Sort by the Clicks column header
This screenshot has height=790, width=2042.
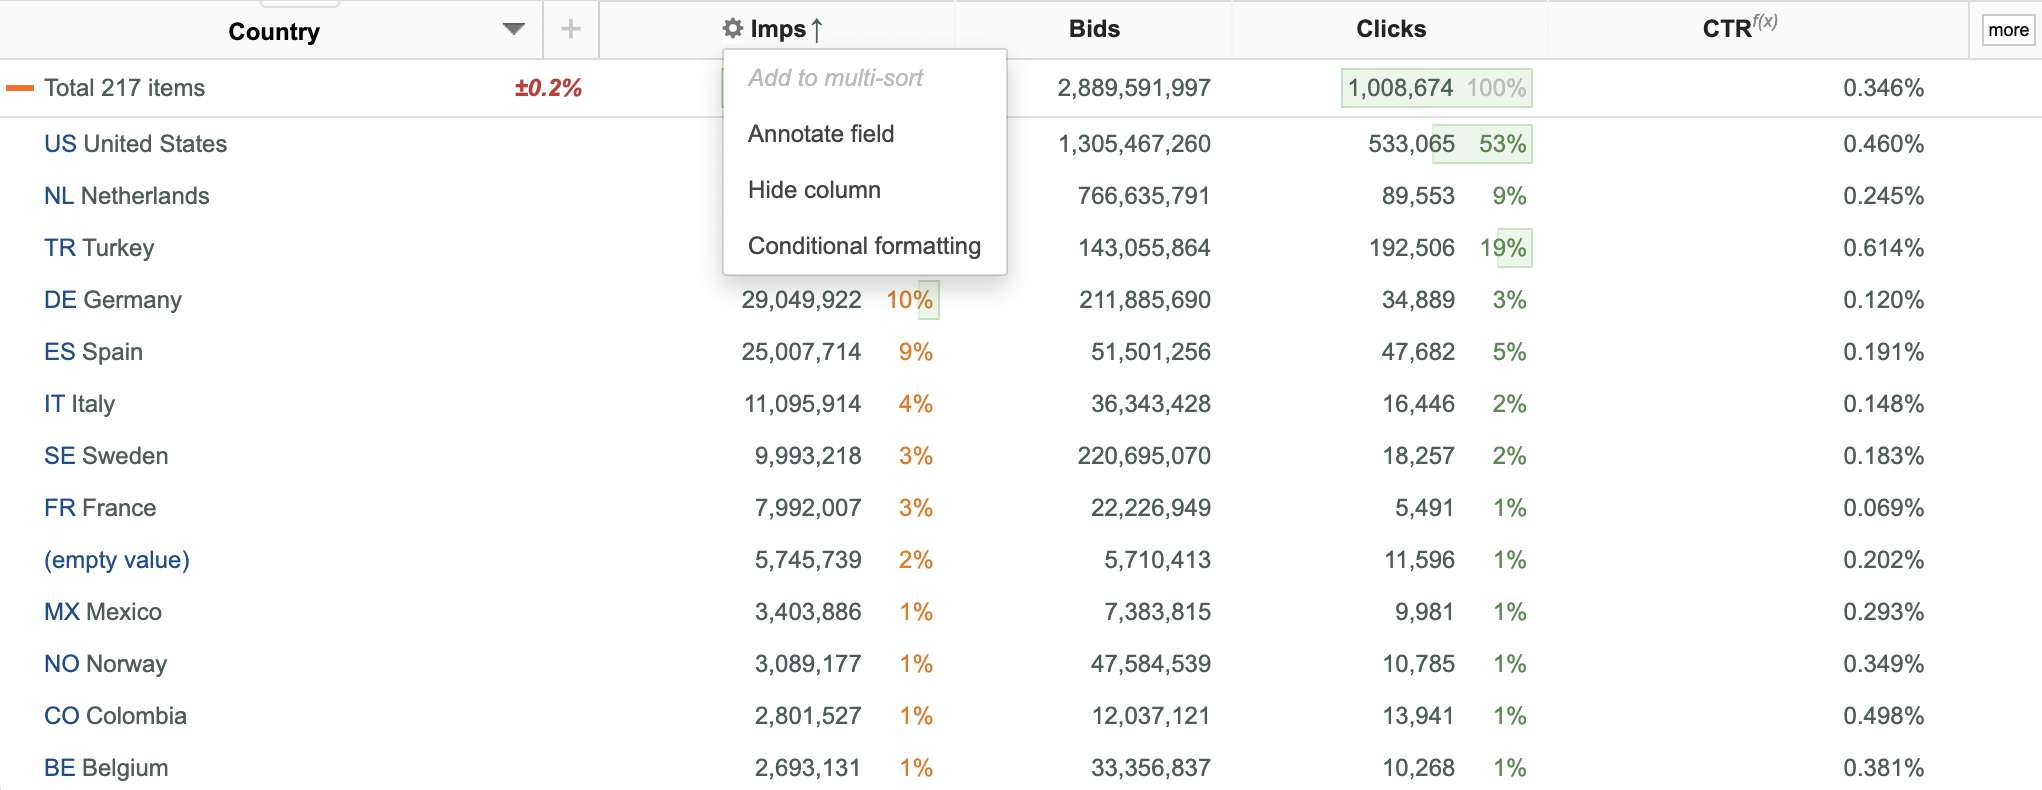pyautogui.click(x=1391, y=29)
